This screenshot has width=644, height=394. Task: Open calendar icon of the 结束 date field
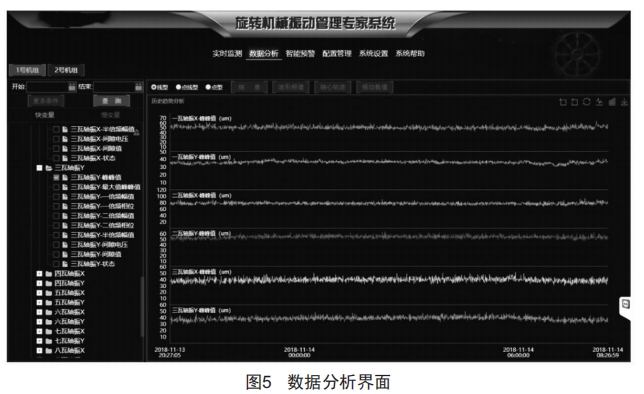tap(138, 87)
